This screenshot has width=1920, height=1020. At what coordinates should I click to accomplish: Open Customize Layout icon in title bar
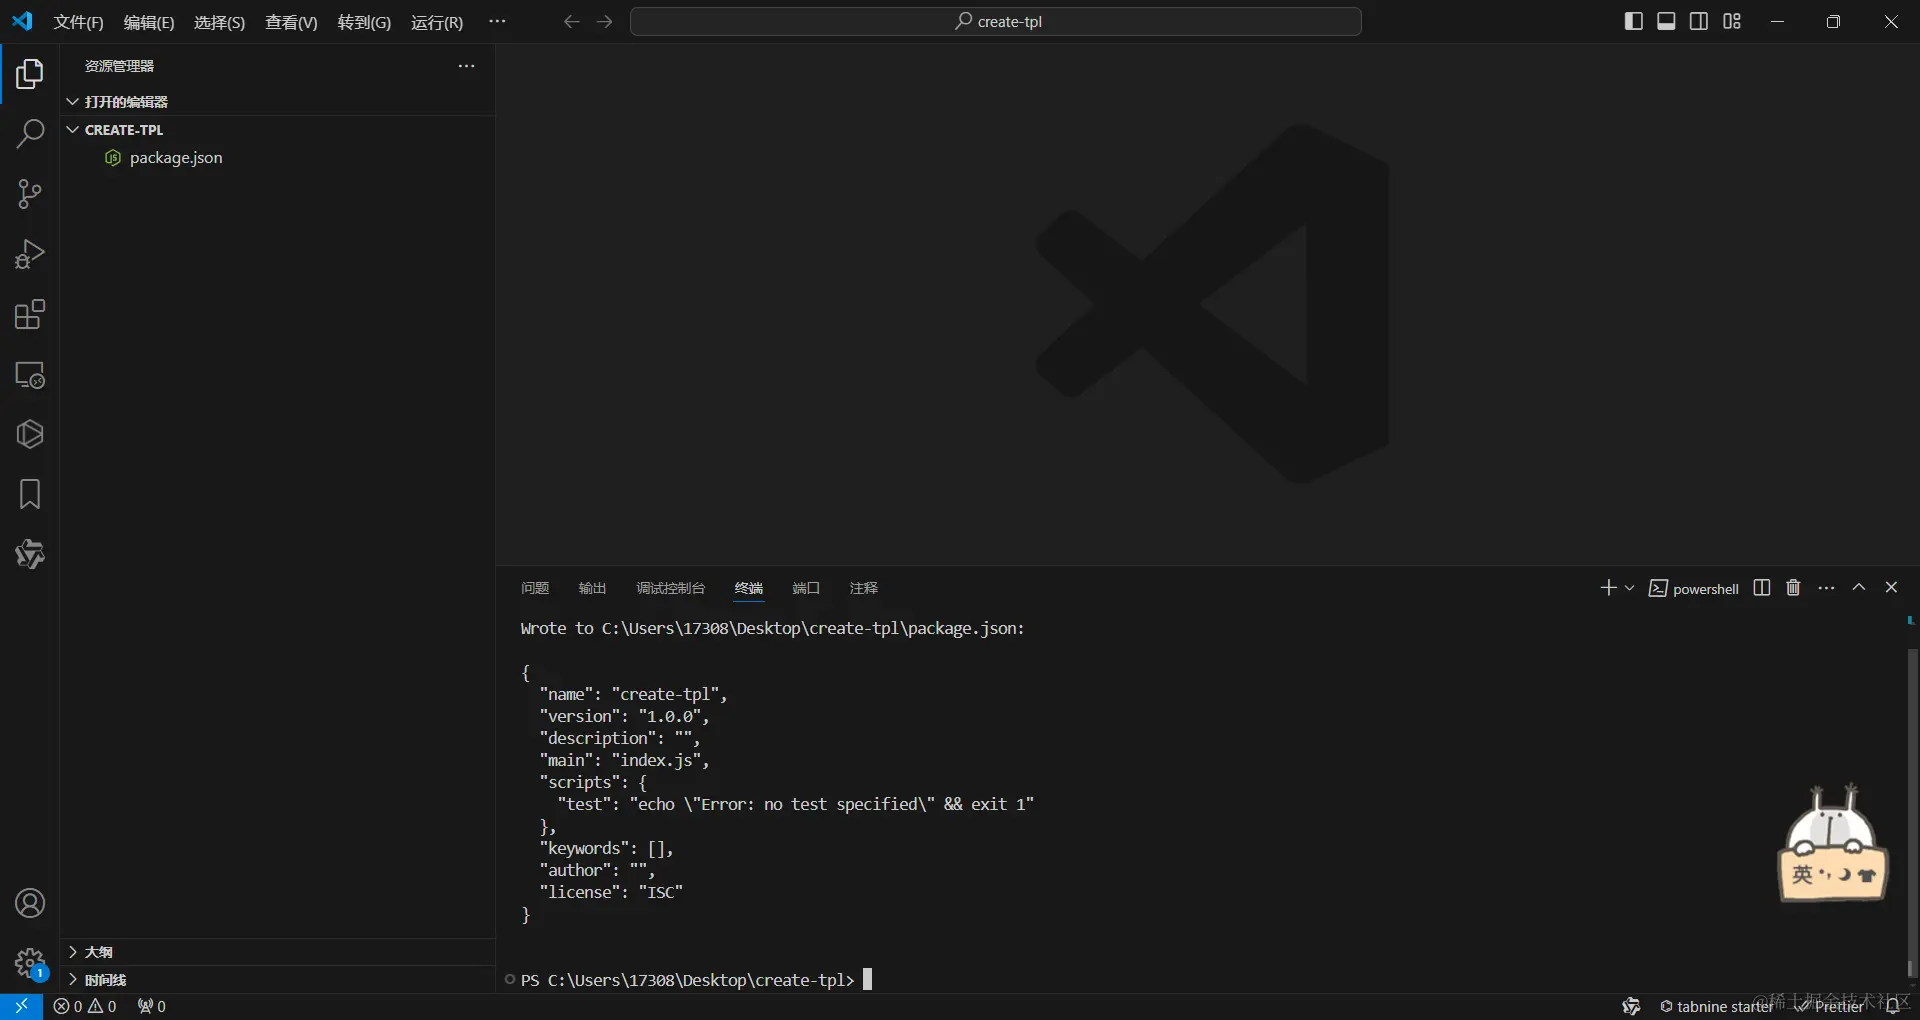click(1732, 21)
